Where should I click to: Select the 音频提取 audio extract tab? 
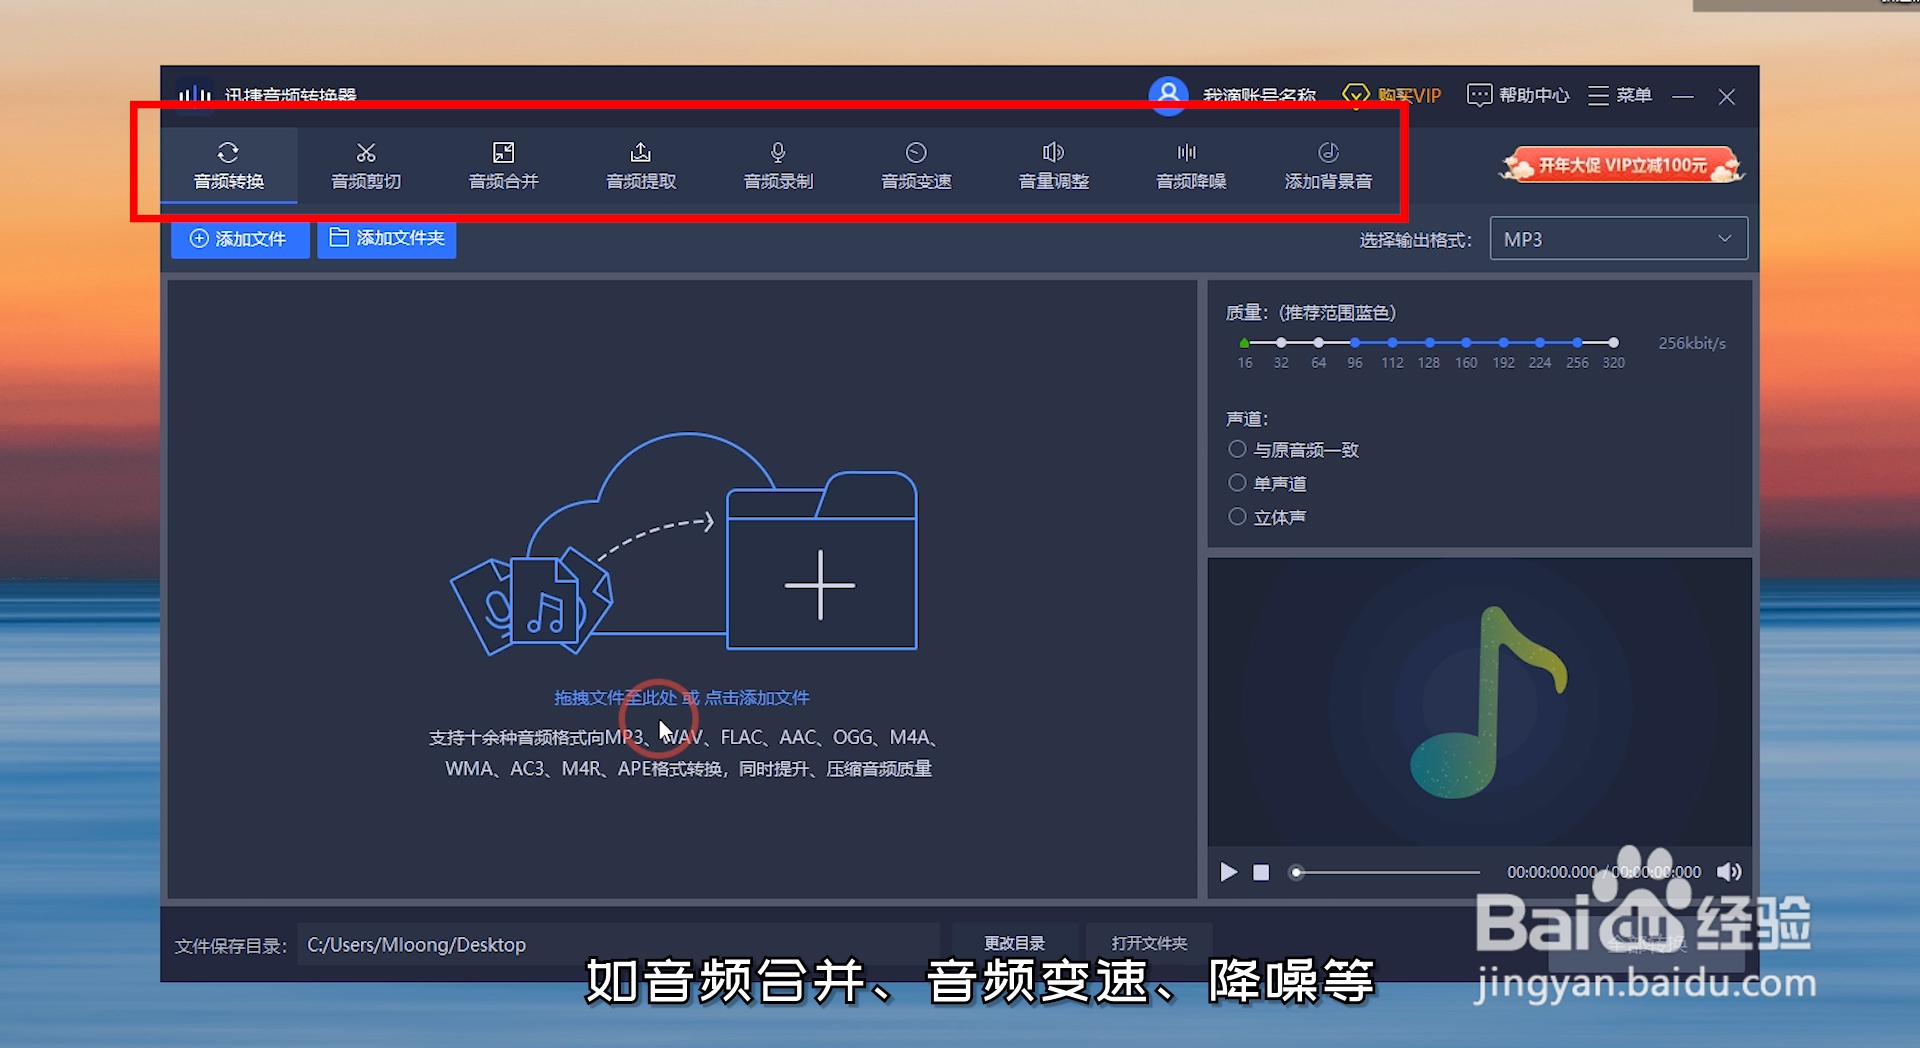tap(641, 165)
